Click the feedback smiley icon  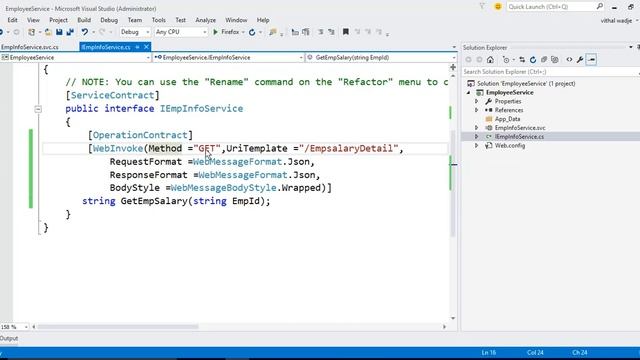click(498, 7)
